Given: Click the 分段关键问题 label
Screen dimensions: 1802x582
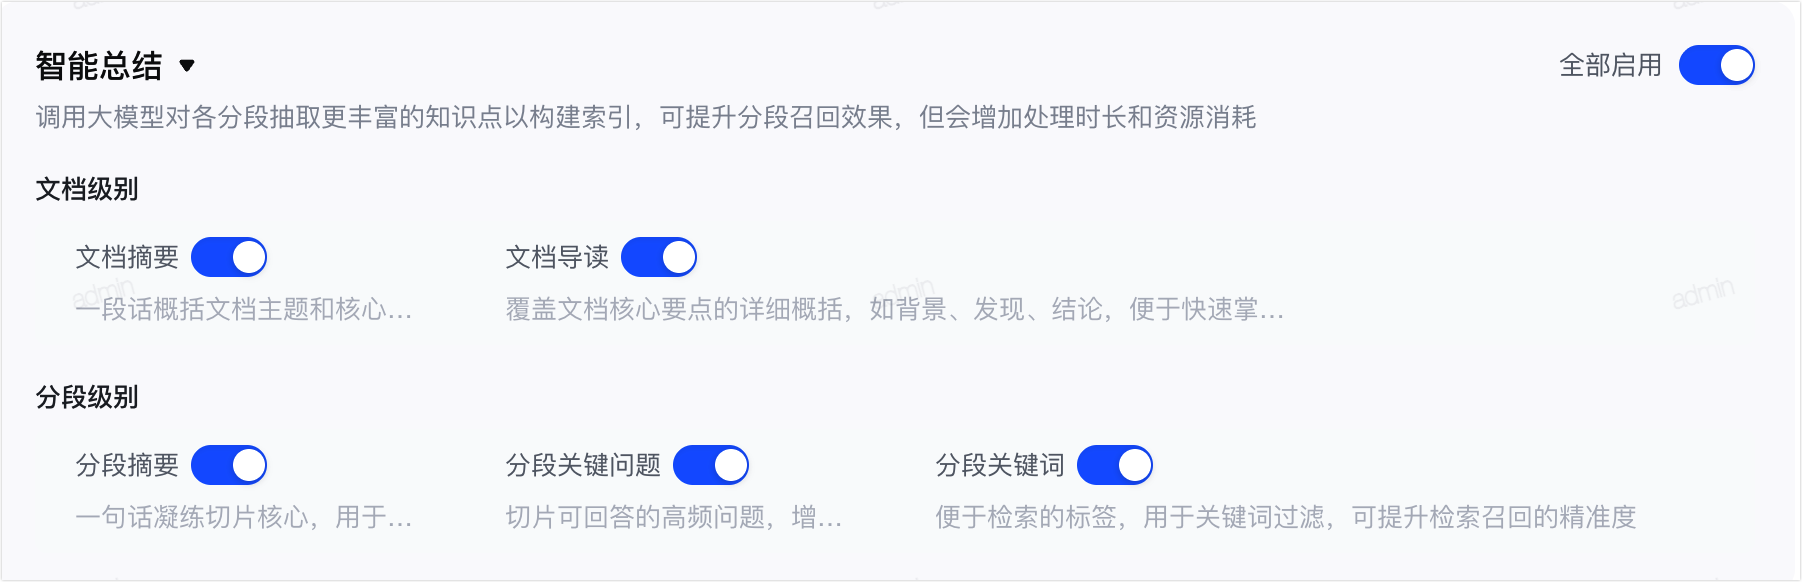Looking at the screenshot, I should click(583, 465).
